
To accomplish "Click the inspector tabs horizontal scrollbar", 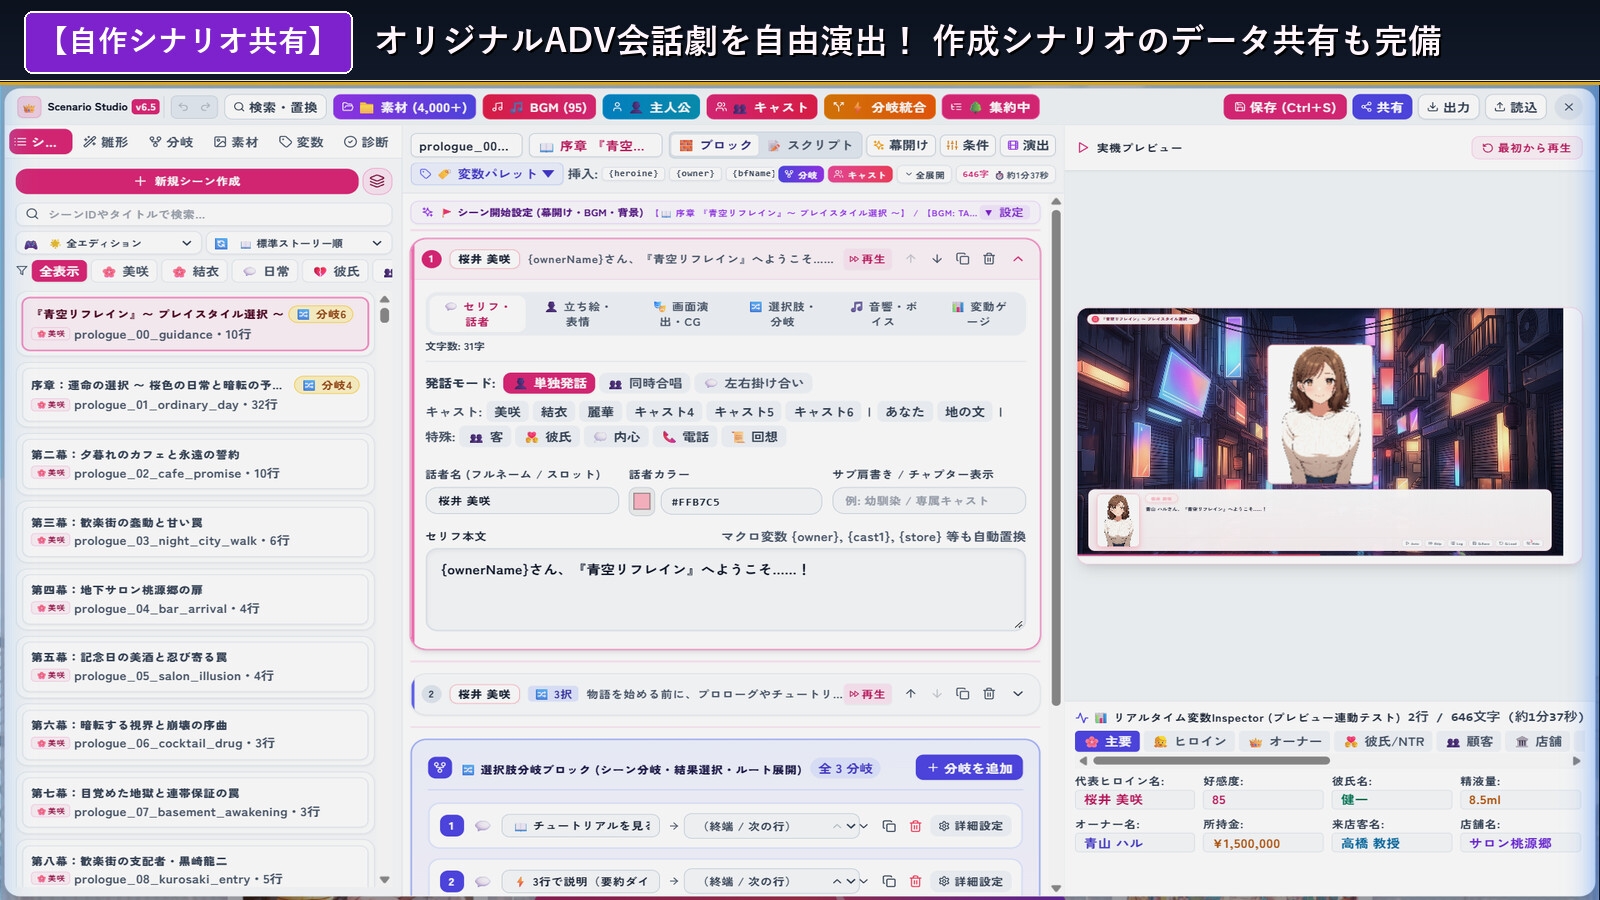I will pos(1212,761).
